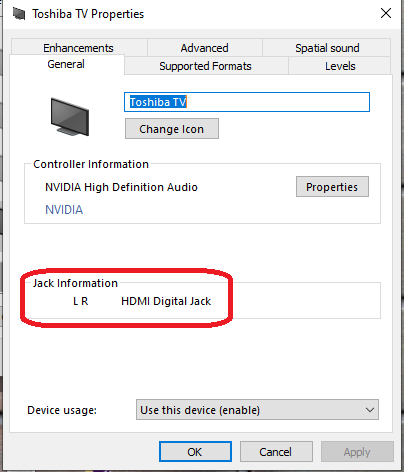Click the Cancel button
The width and height of the screenshot is (404, 472).
276,452
